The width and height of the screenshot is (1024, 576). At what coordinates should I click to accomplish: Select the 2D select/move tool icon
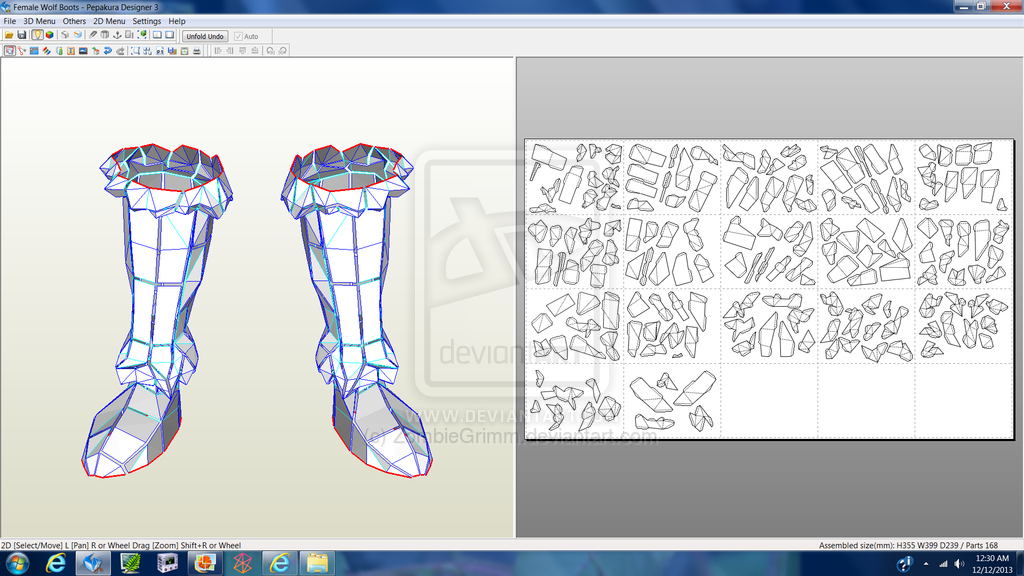[10, 51]
